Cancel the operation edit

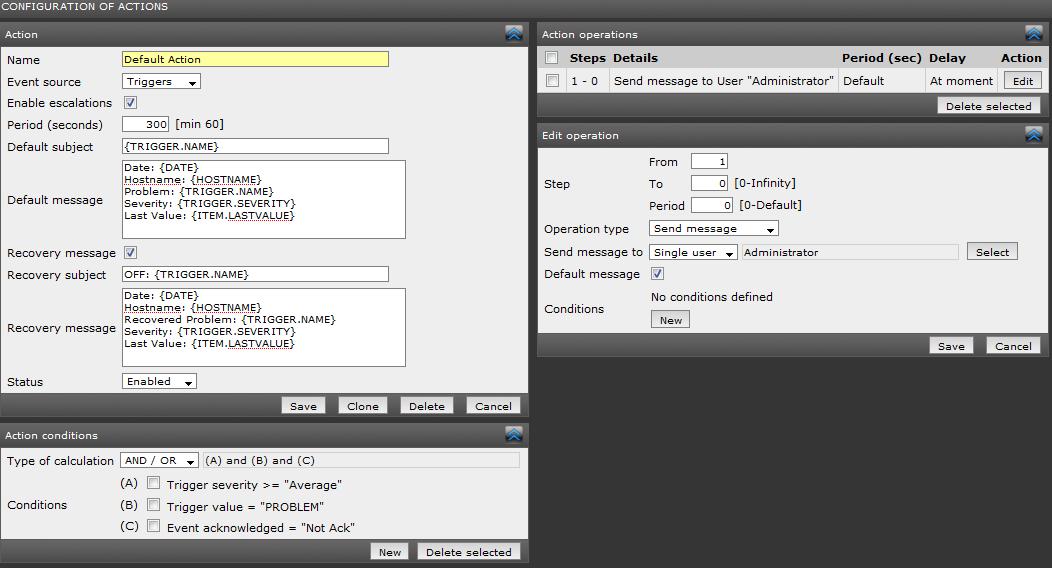click(x=1013, y=346)
